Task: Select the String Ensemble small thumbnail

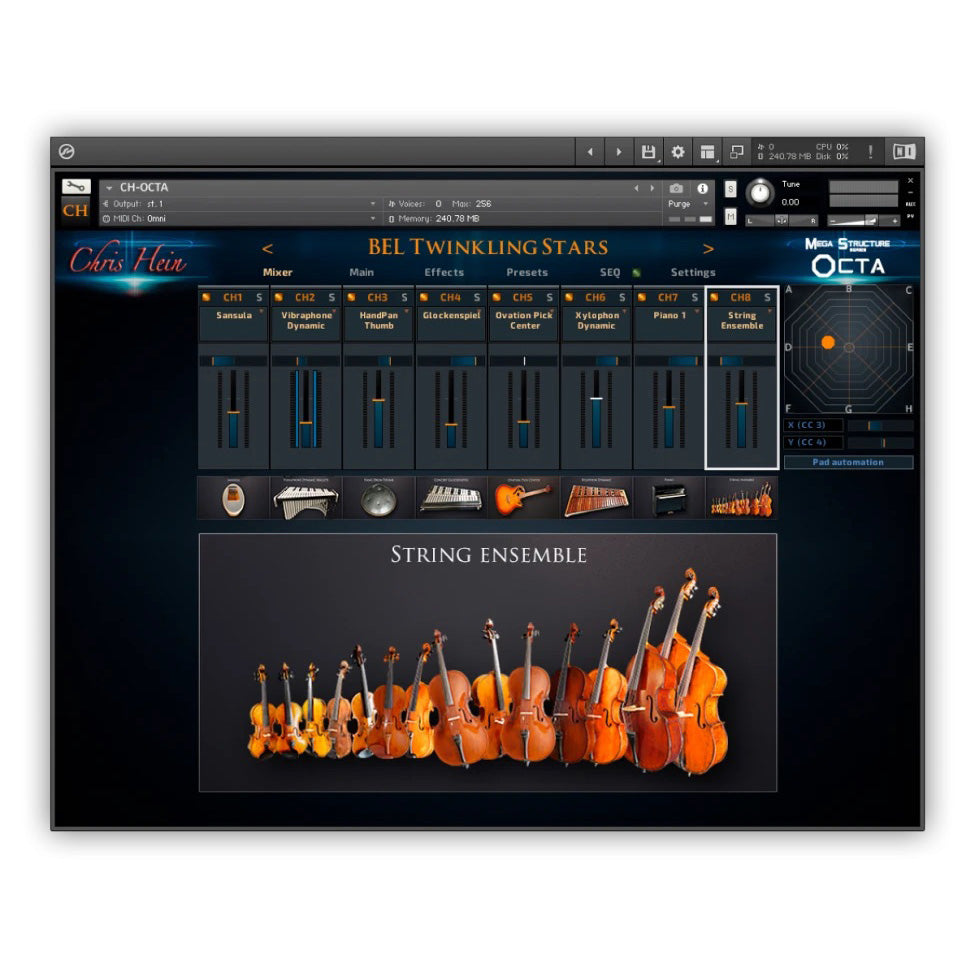Action: coord(742,498)
